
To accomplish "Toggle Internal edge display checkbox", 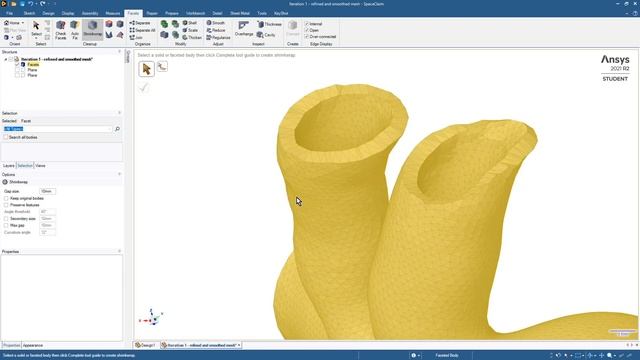I will point(307,24).
